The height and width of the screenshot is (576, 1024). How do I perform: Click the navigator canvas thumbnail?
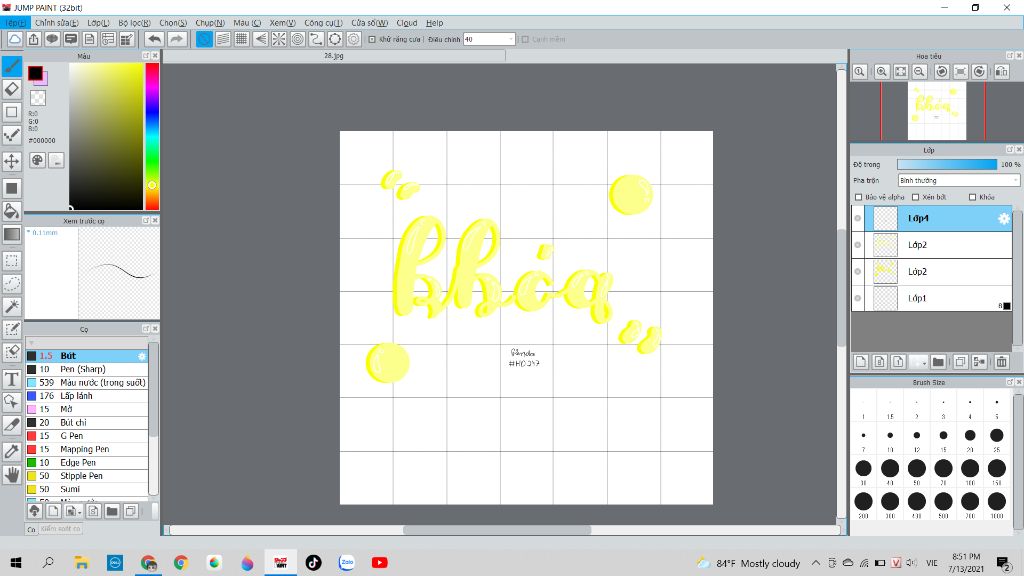(x=936, y=110)
